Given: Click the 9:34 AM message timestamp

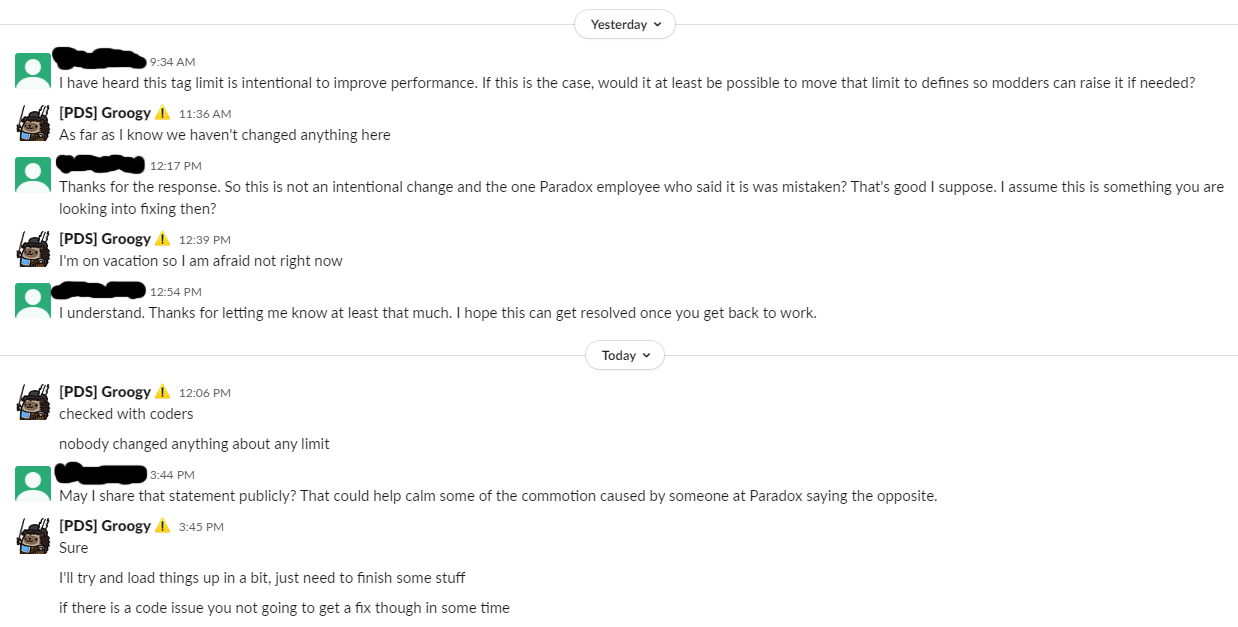Looking at the screenshot, I should click(173, 62).
